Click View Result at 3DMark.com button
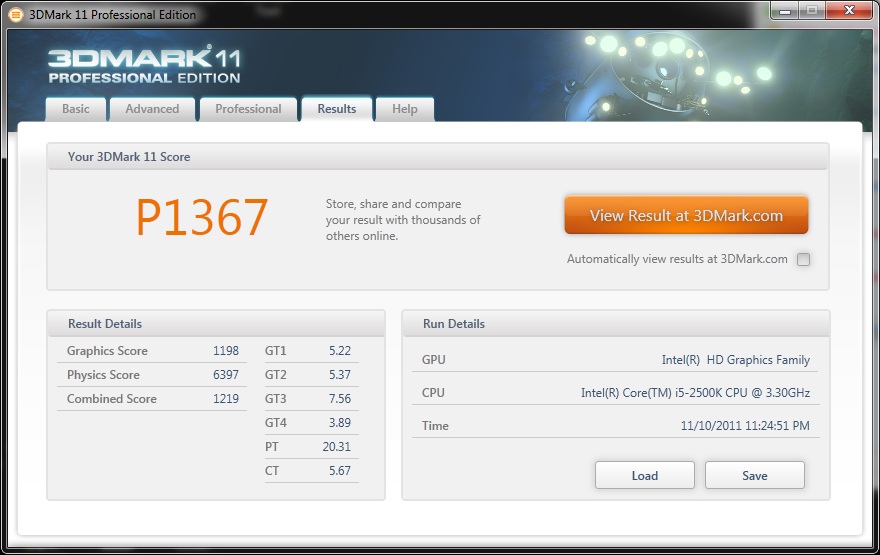 point(686,215)
